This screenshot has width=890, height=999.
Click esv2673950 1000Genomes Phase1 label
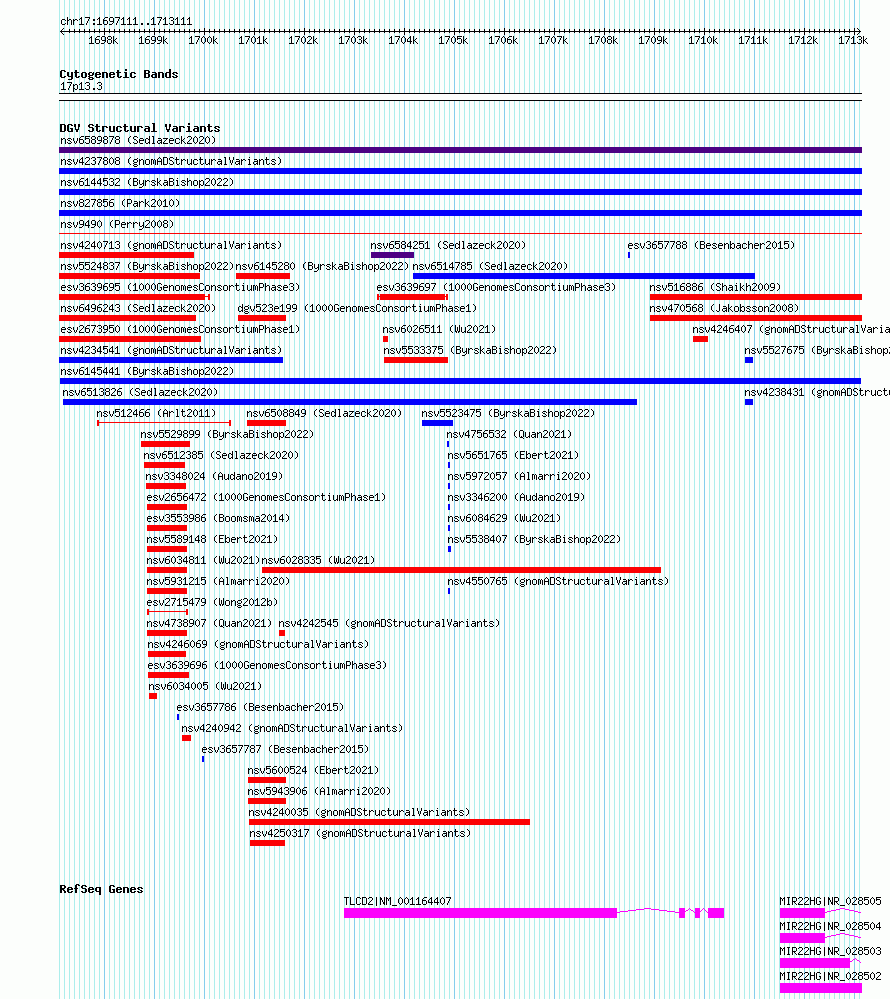tap(180, 329)
